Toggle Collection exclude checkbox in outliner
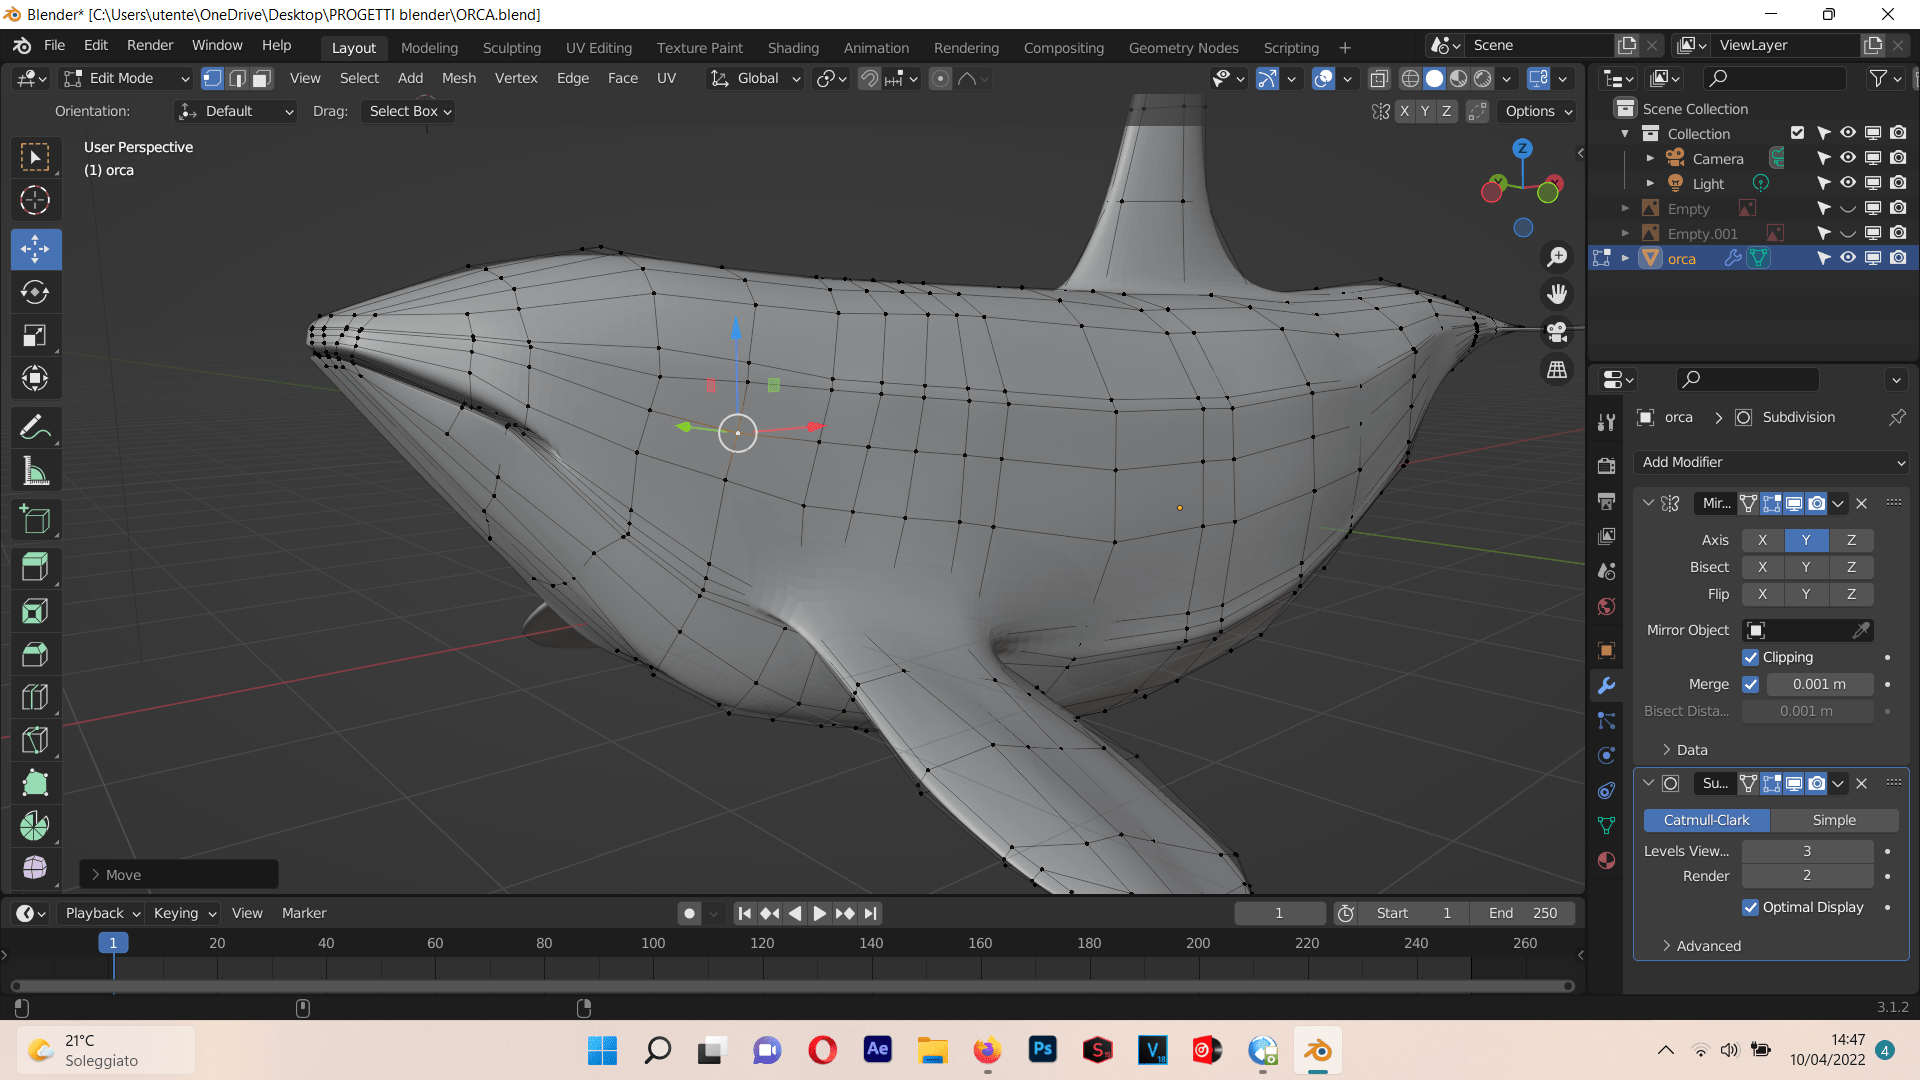 click(x=1797, y=133)
